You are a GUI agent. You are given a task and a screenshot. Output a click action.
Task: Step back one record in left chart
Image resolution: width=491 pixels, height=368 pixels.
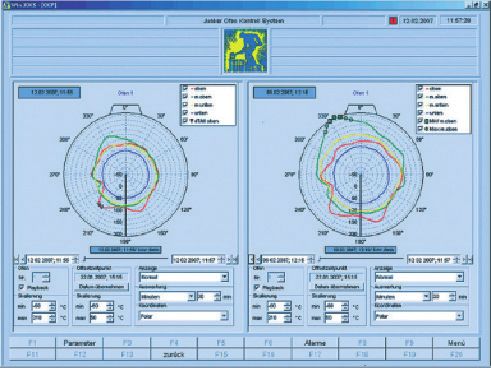(x=23, y=259)
